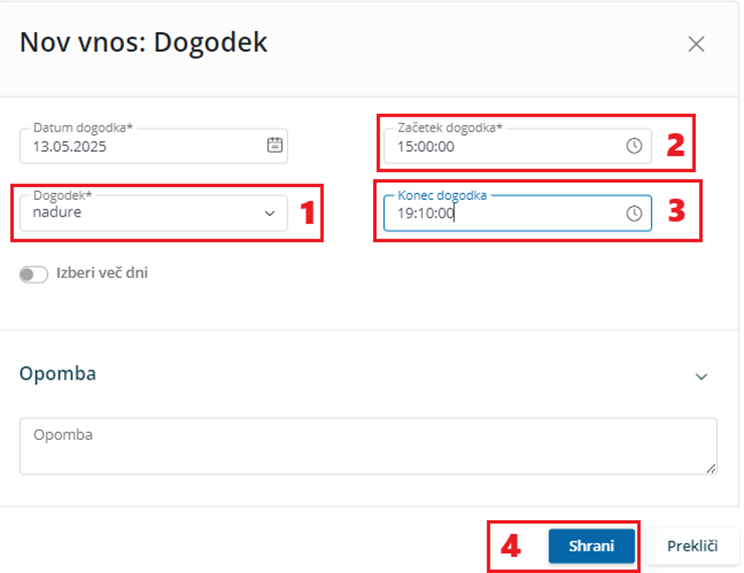The height and width of the screenshot is (573, 744).
Task: Click the Konec dogodka floating label
Action: [x=442, y=195]
